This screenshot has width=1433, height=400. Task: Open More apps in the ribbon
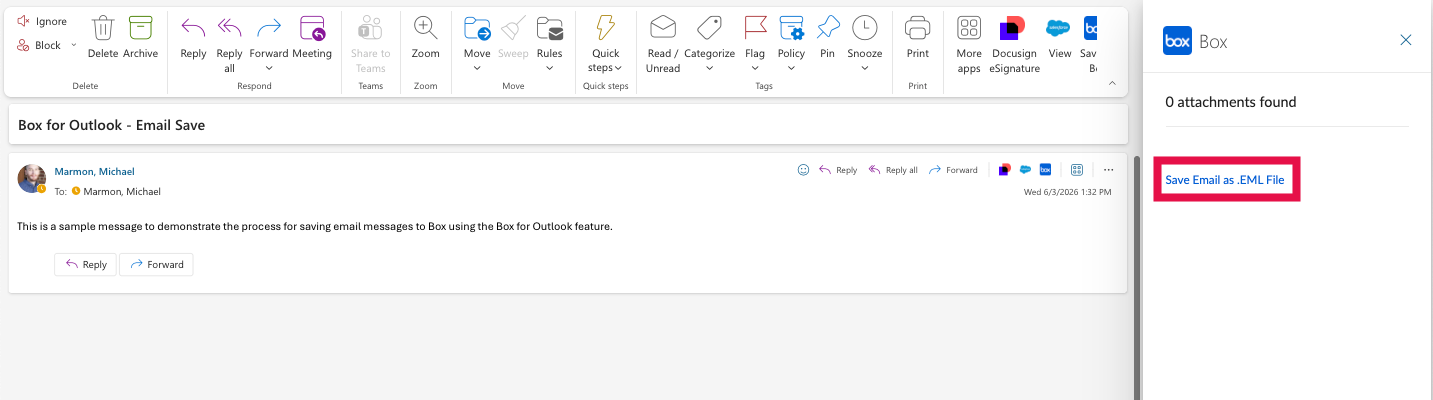coord(969,45)
